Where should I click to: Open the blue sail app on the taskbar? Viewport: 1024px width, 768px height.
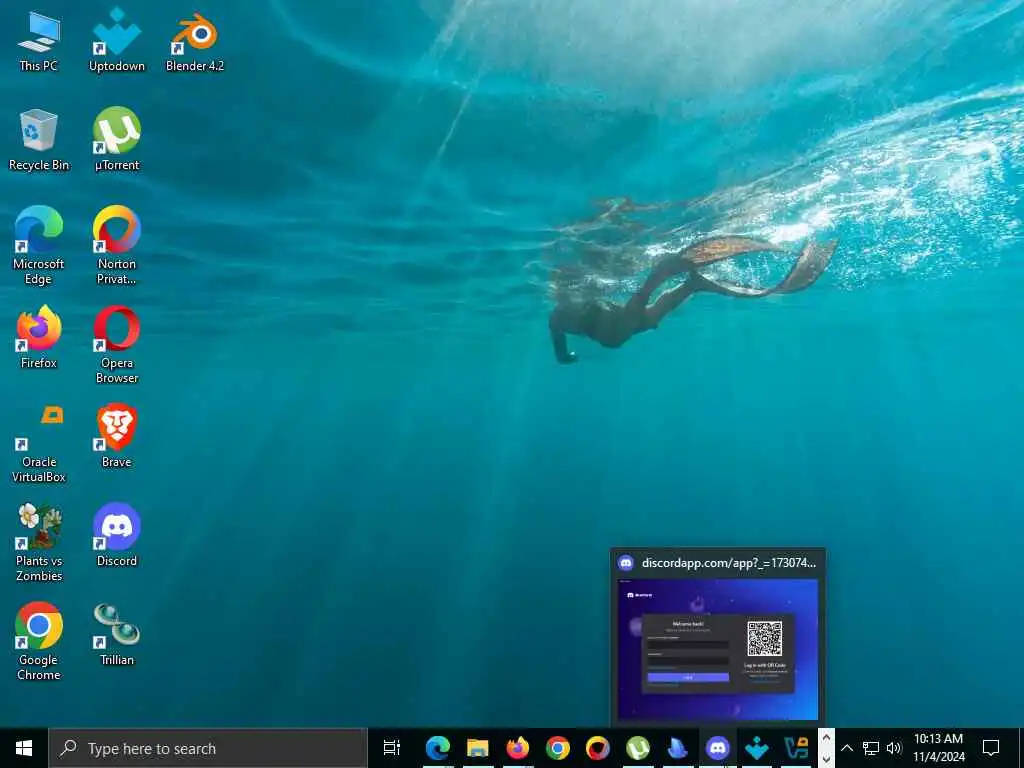pyautogui.click(x=678, y=748)
